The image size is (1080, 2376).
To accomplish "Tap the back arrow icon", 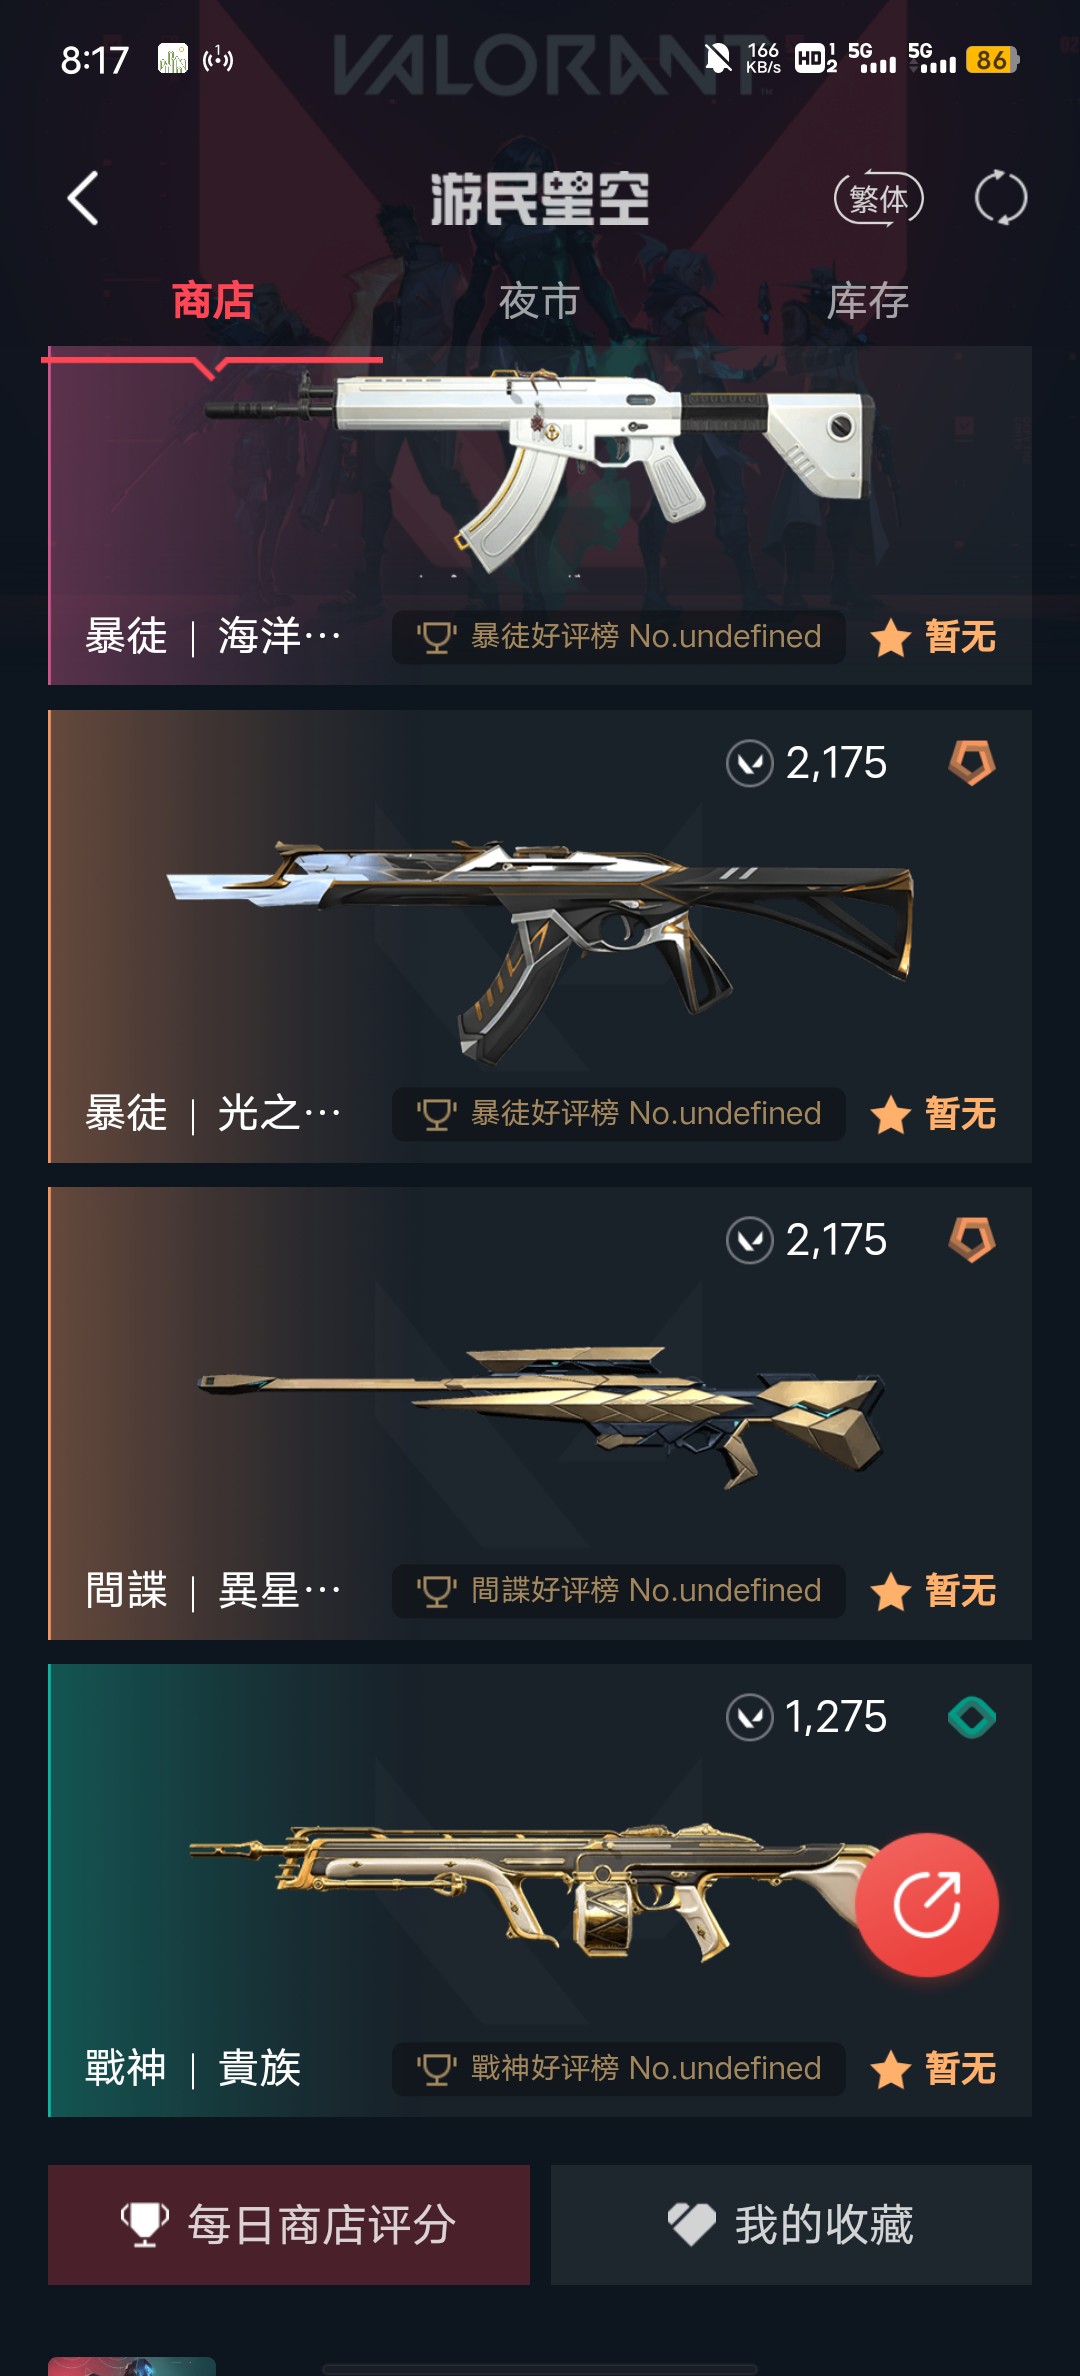I will [x=83, y=198].
